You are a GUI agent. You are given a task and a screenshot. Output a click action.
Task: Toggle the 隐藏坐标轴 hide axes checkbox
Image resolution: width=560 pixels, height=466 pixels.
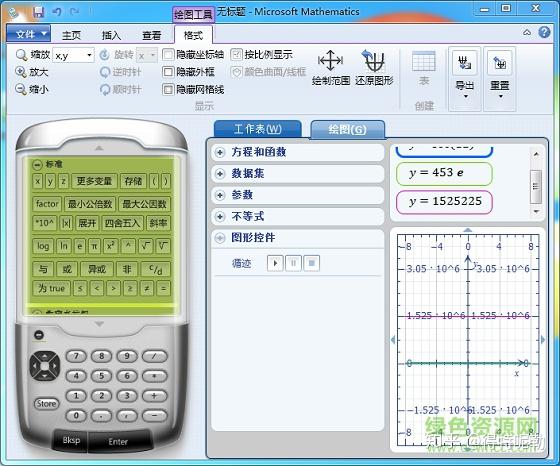click(168, 55)
